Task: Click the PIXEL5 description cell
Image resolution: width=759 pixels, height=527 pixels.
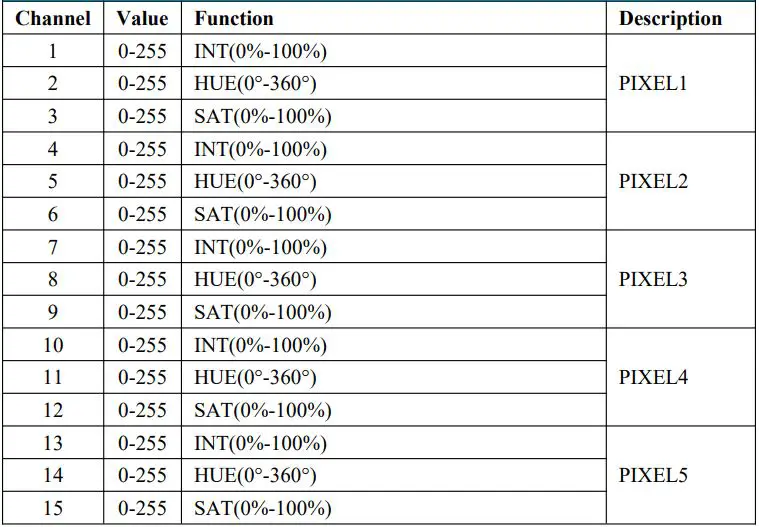Action: 653,476
